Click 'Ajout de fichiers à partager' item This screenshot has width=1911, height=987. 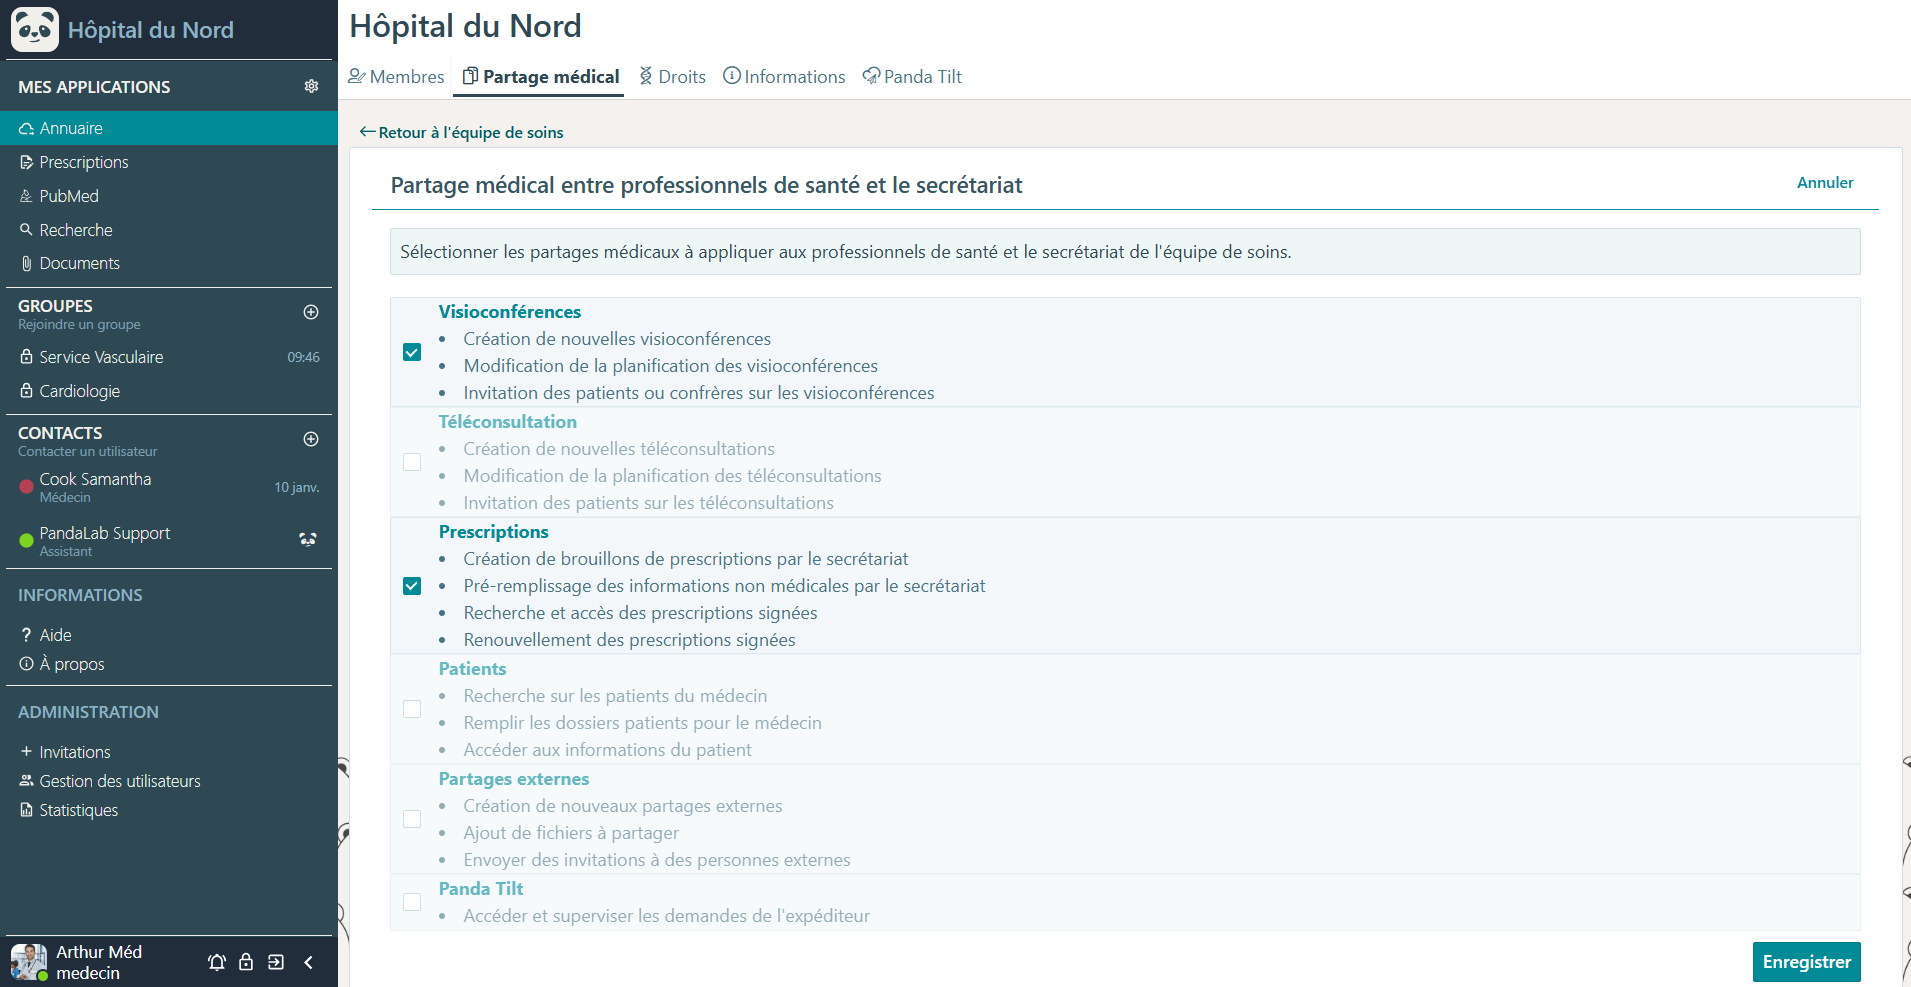tap(571, 833)
